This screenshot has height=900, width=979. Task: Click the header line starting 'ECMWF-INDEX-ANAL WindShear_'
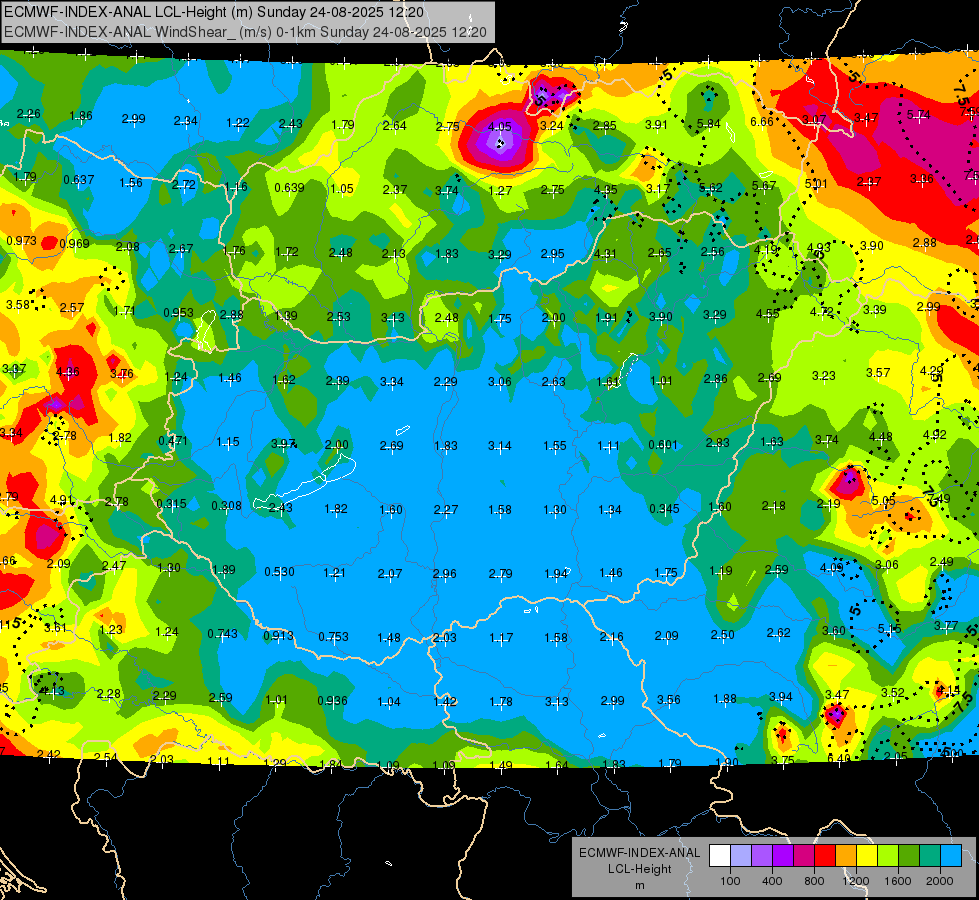245,32
